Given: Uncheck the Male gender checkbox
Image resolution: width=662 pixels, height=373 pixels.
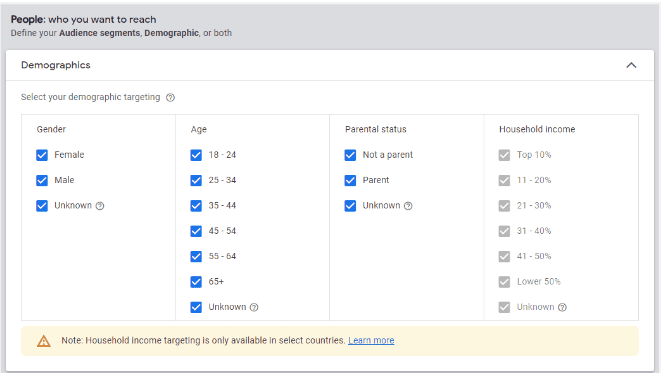Looking at the screenshot, I should 42,180.
